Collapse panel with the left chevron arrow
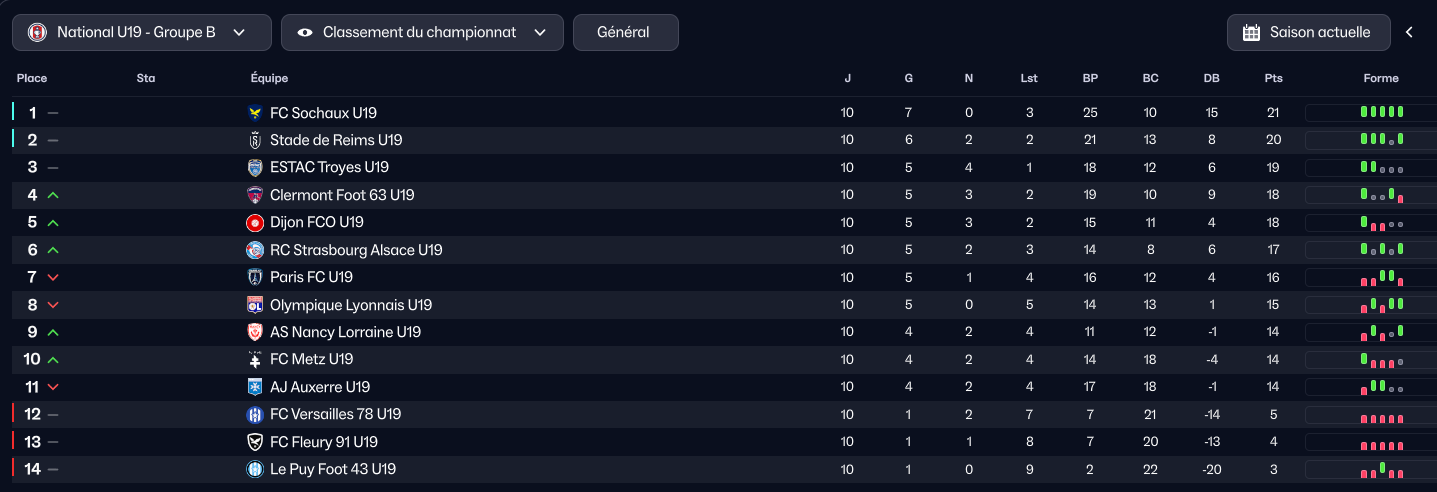This screenshot has height=492, width=1437. coord(1409,32)
